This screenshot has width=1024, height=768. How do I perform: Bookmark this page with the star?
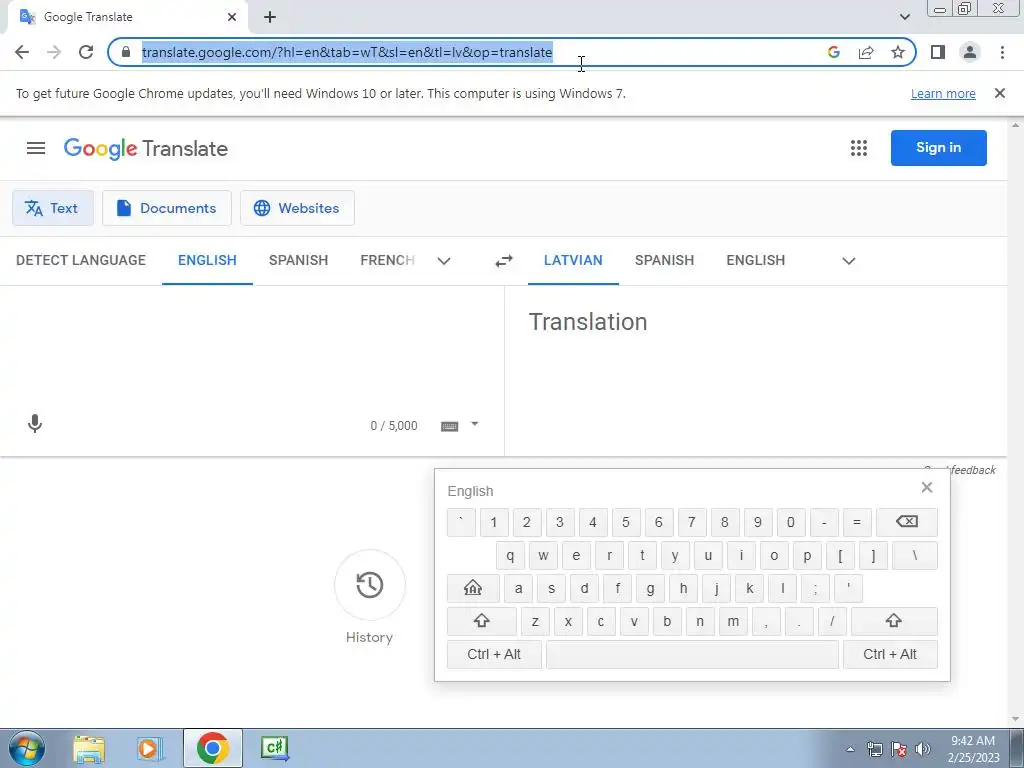coord(898,52)
